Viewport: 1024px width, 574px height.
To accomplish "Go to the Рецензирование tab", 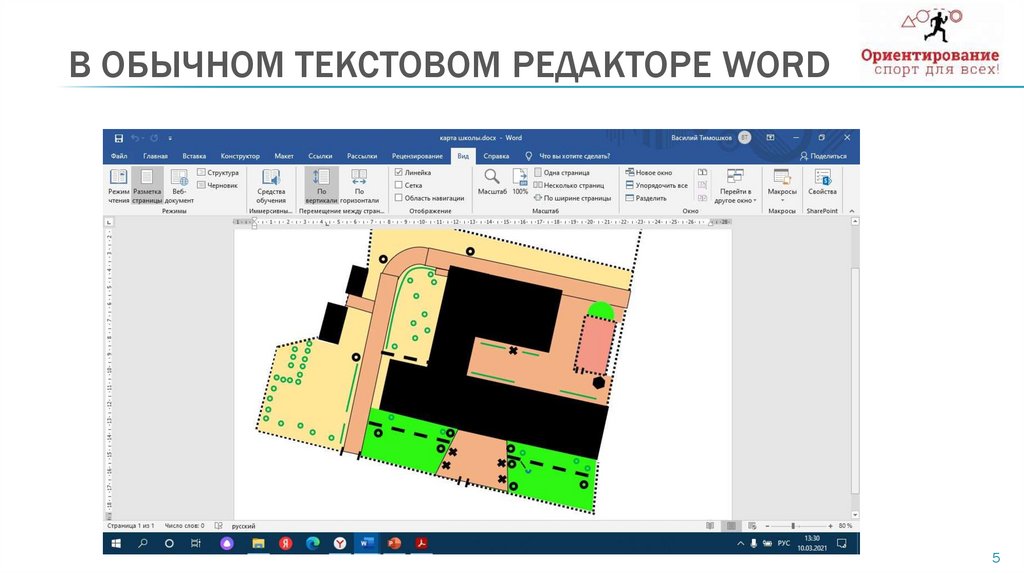I will tap(417, 156).
